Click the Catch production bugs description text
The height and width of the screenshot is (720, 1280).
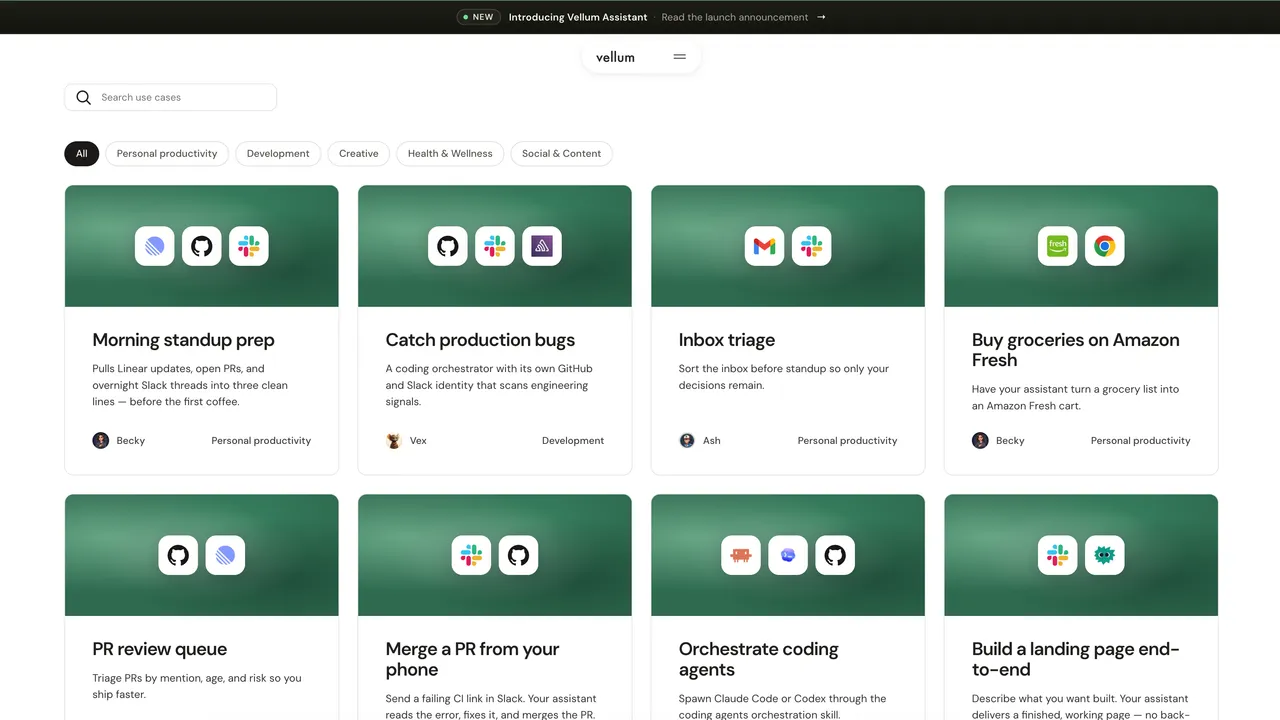489,385
